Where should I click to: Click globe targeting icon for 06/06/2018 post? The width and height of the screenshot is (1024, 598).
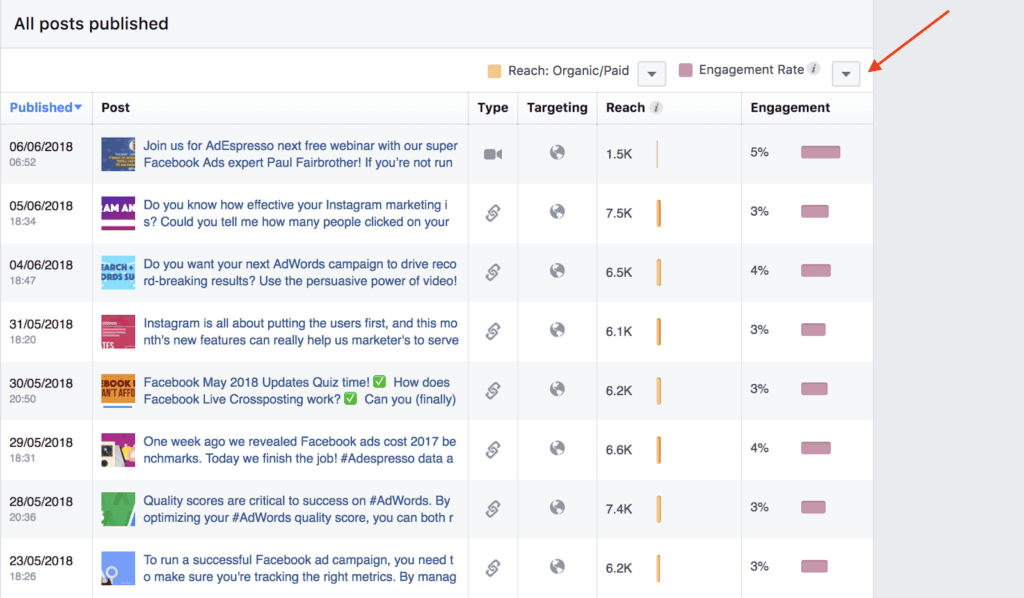[x=557, y=152]
